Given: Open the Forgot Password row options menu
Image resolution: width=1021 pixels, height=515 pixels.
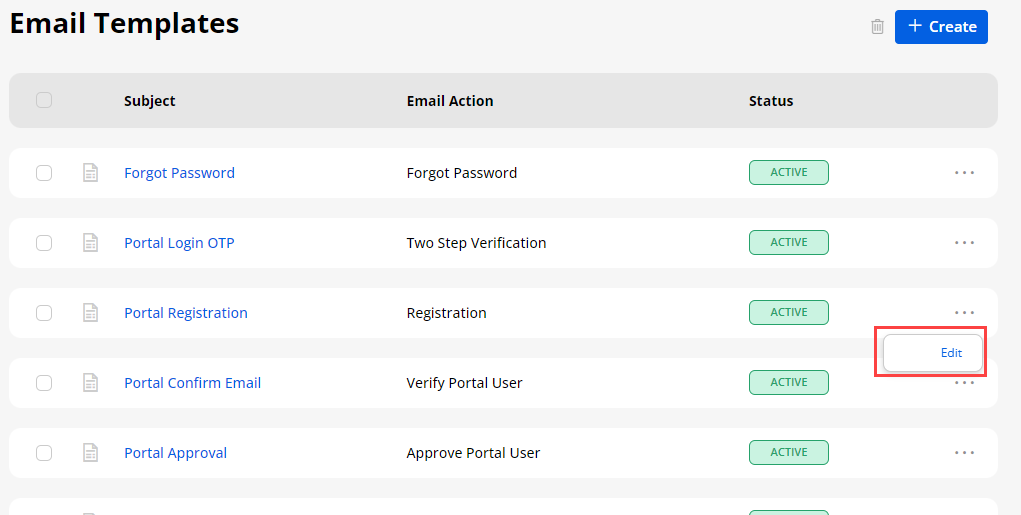Looking at the screenshot, I should coord(964,173).
